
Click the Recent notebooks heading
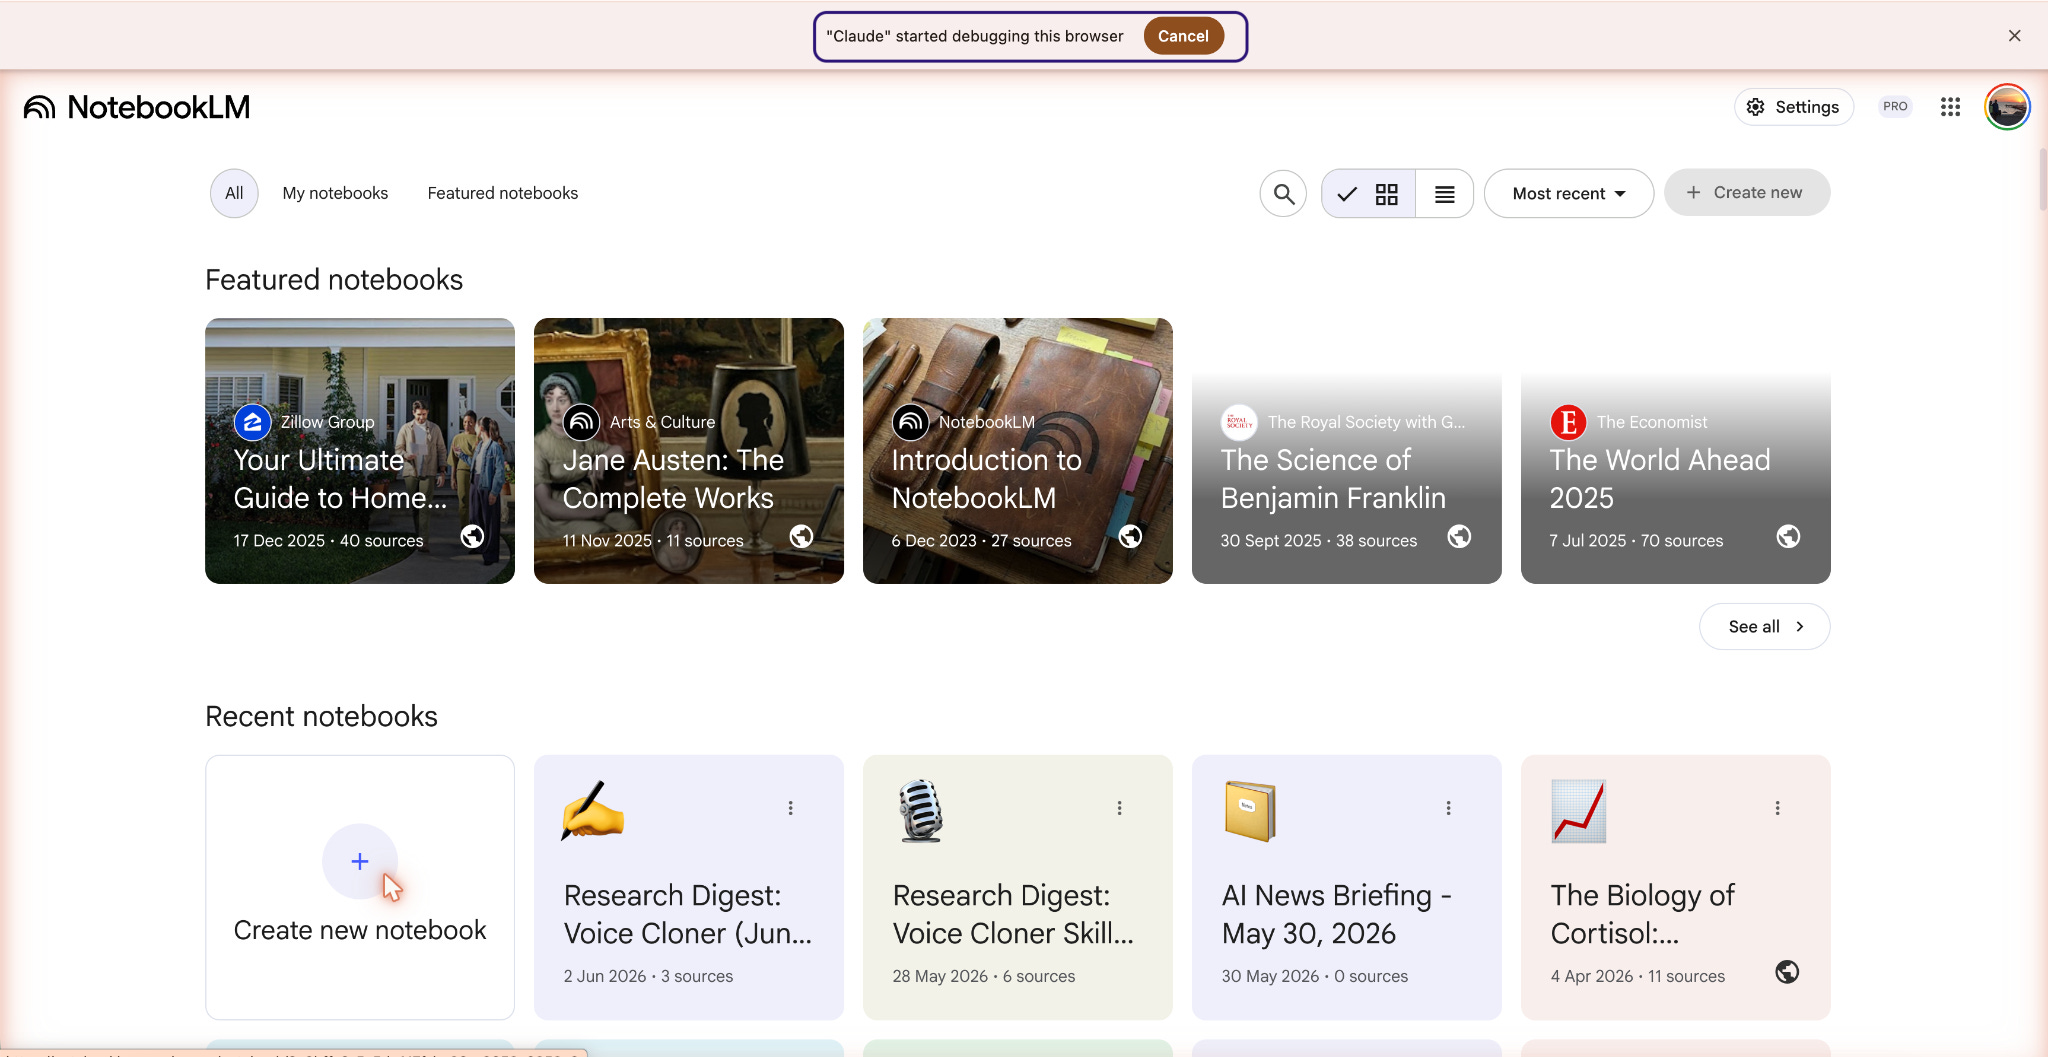321,716
